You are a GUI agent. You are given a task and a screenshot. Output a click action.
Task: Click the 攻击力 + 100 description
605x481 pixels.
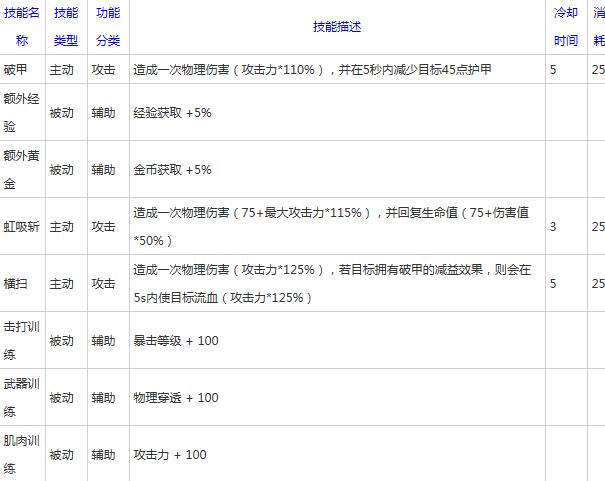(170, 455)
